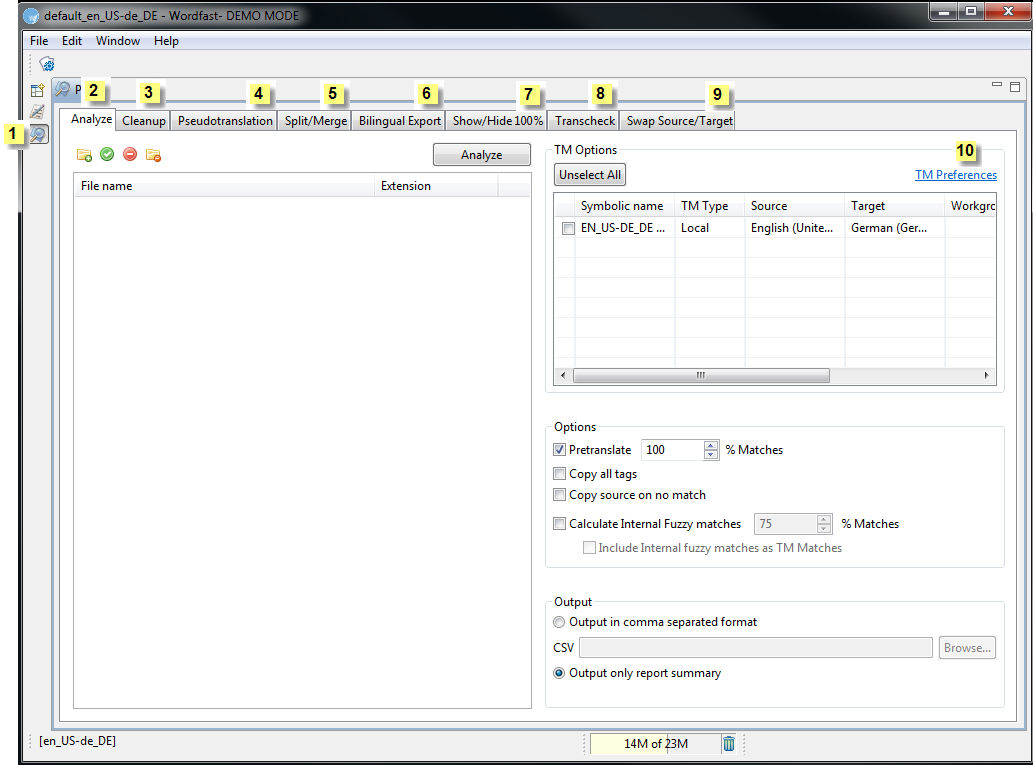The width and height of the screenshot is (1033, 765).
Task: Open the Window menu
Action: click(118, 41)
